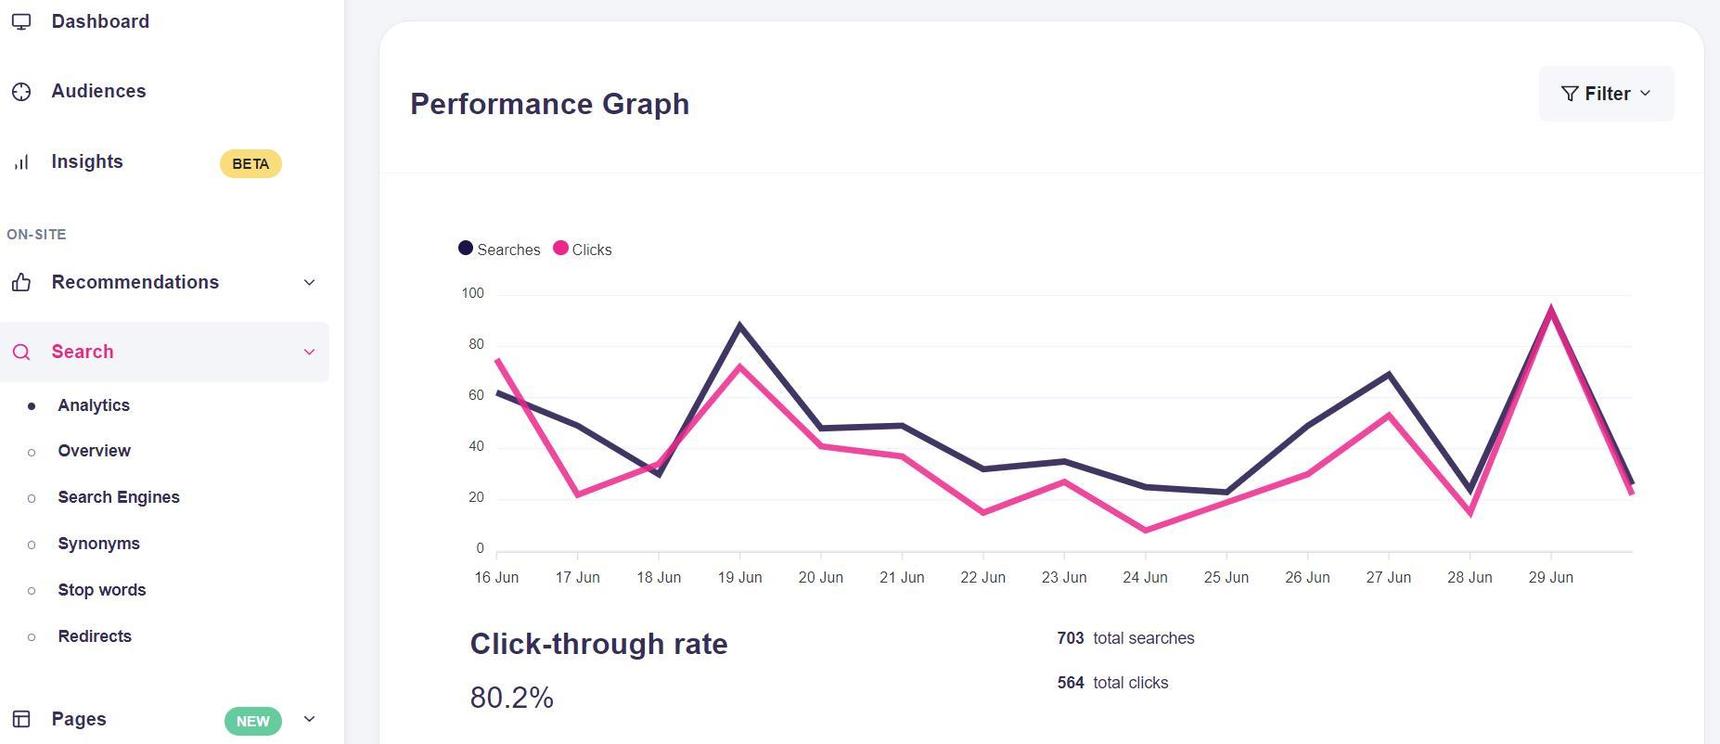Click the Pages layout icon
1720x744 pixels.
(x=21, y=719)
